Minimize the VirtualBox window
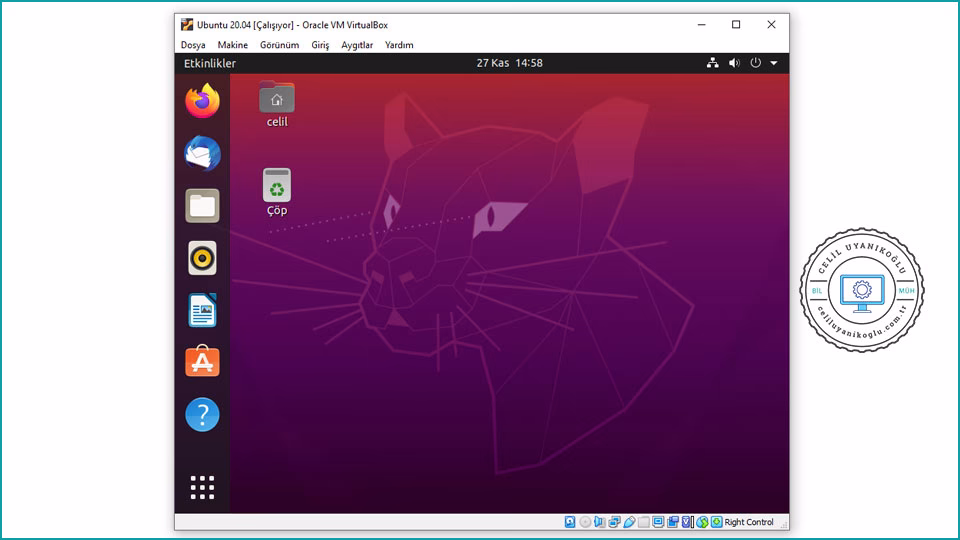The height and width of the screenshot is (540, 960). click(x=702, y=24)
